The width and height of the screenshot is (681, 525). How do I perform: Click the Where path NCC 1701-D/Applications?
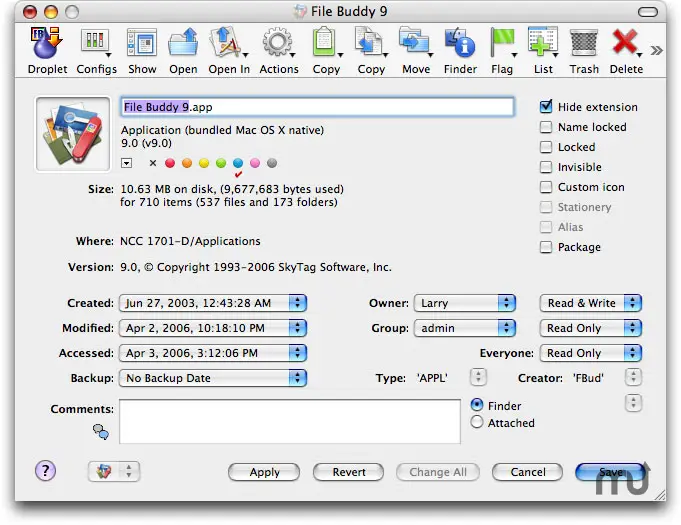[190, 241]
